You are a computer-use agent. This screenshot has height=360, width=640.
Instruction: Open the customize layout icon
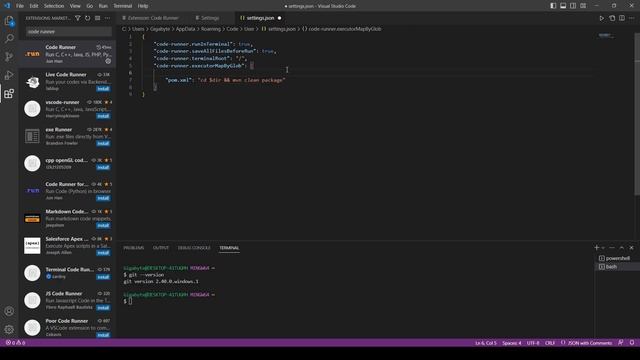click(583, 6)
